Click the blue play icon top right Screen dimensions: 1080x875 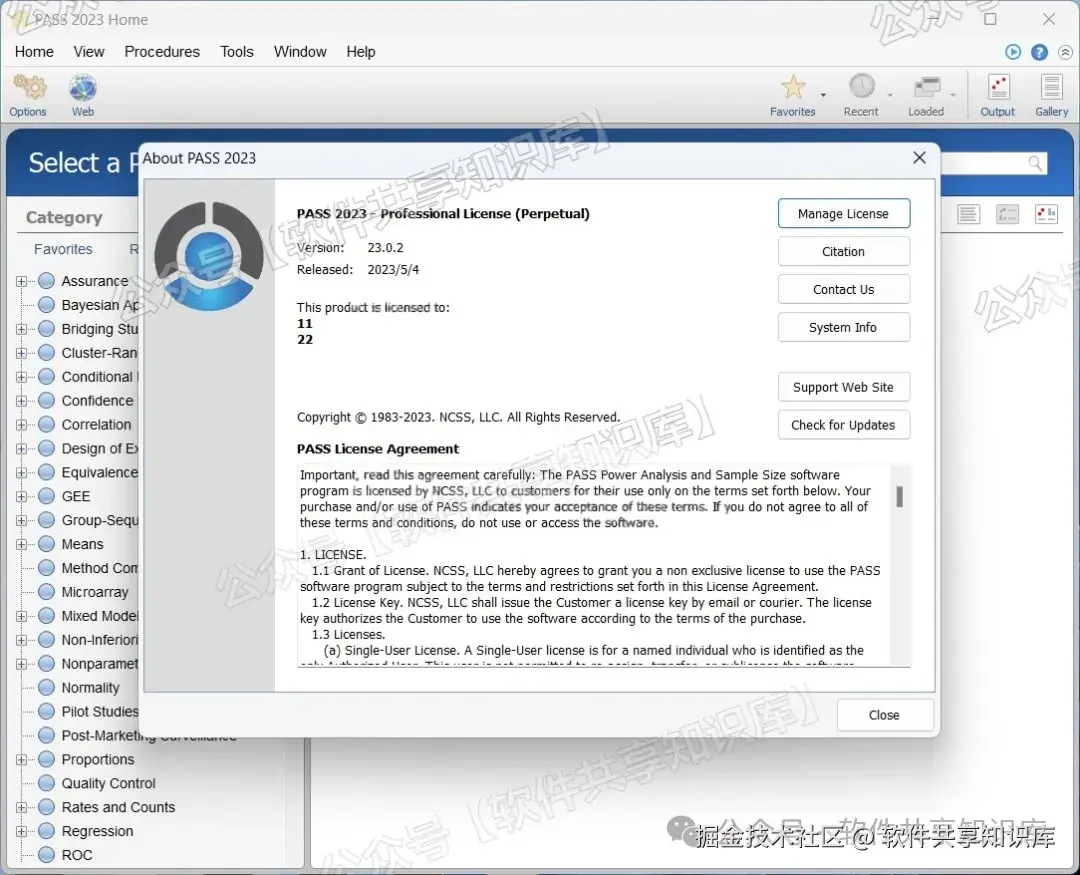(1012, 52)
